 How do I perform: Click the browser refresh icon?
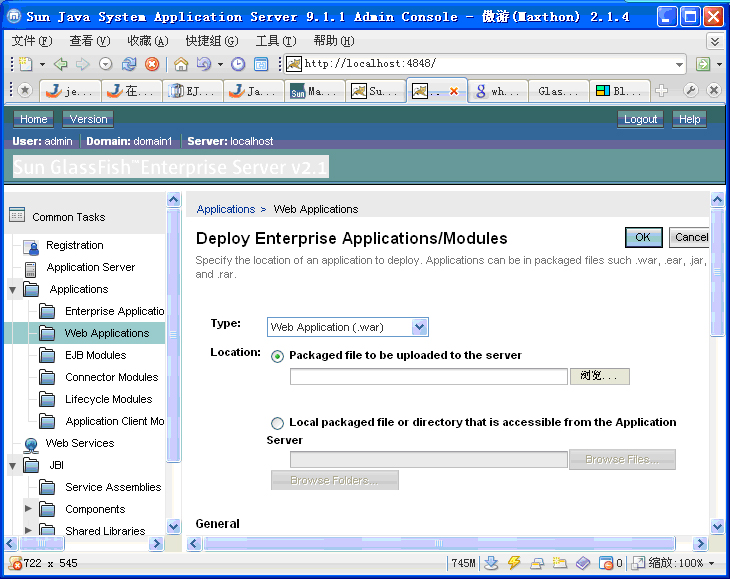coord(129,64)
